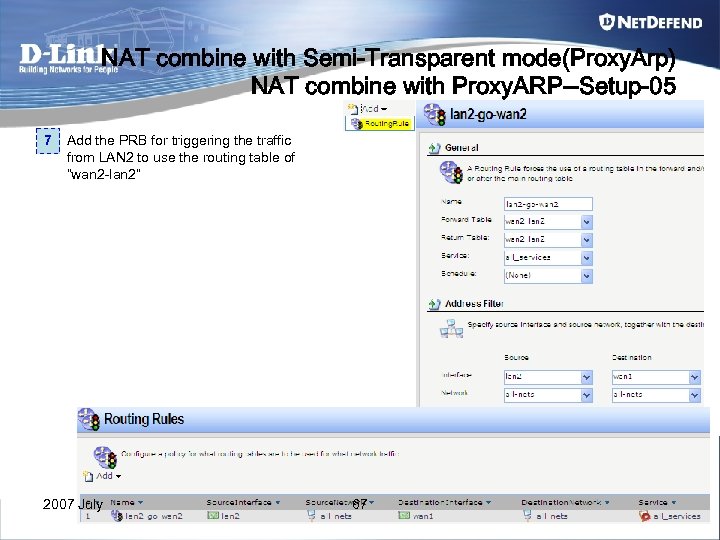
Task: Click the wan1 destination interface cell icon
Action: pyautogui.click(x=404, y=516)
